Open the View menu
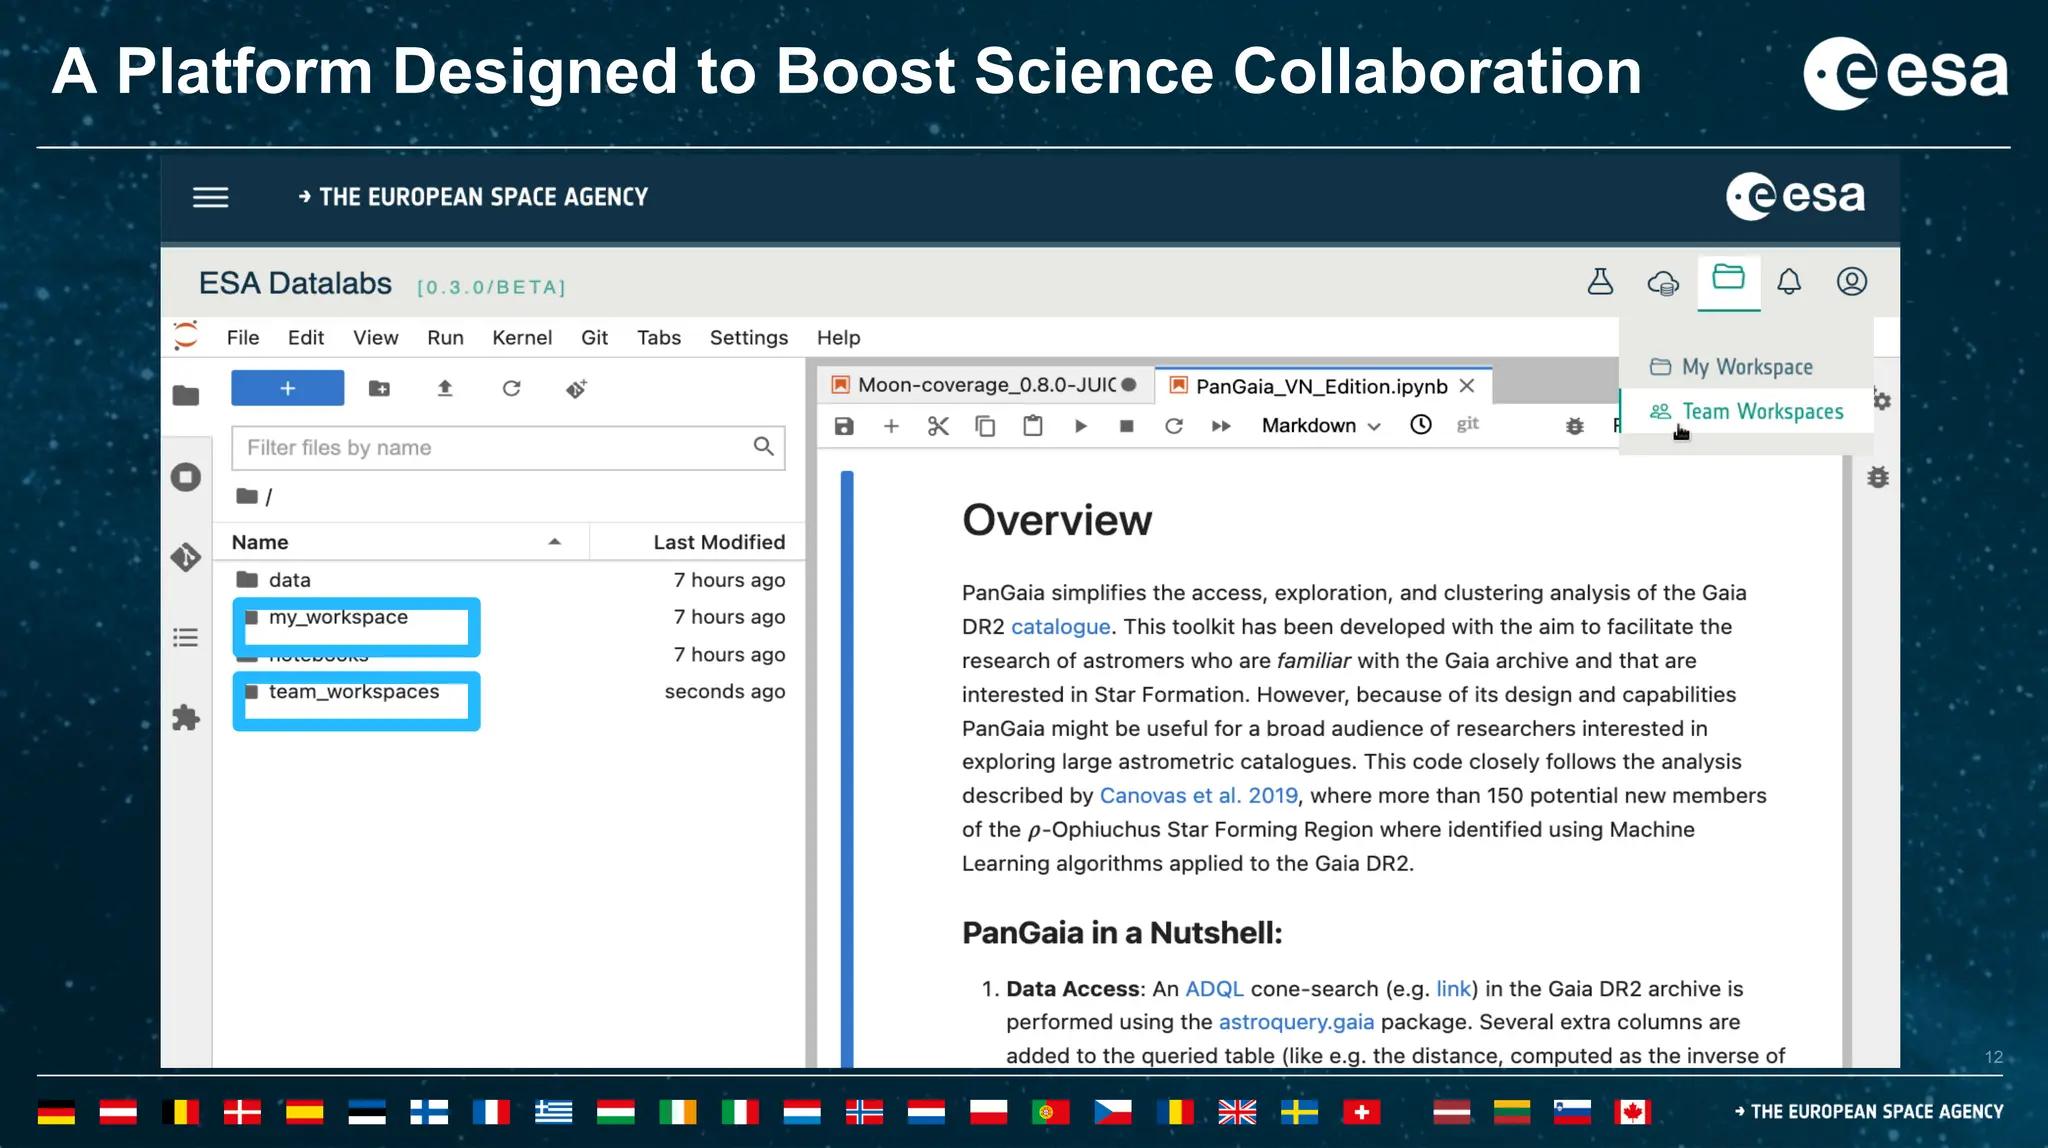The height and width of the screenshot is (1148, 2048). tap(376, 338)
